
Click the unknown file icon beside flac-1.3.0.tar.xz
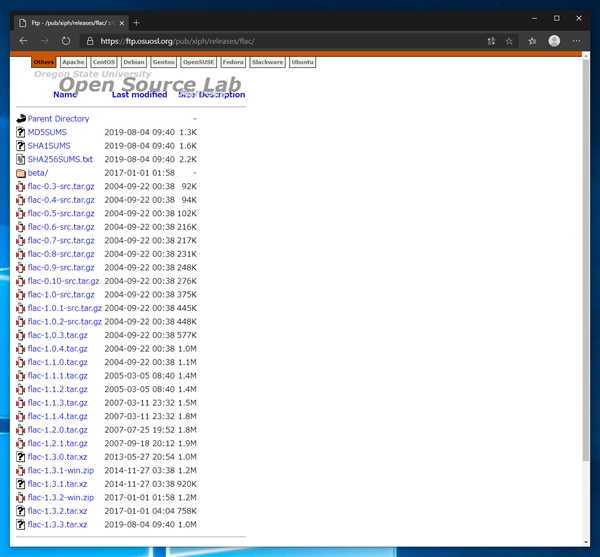(x=21, y=457)
